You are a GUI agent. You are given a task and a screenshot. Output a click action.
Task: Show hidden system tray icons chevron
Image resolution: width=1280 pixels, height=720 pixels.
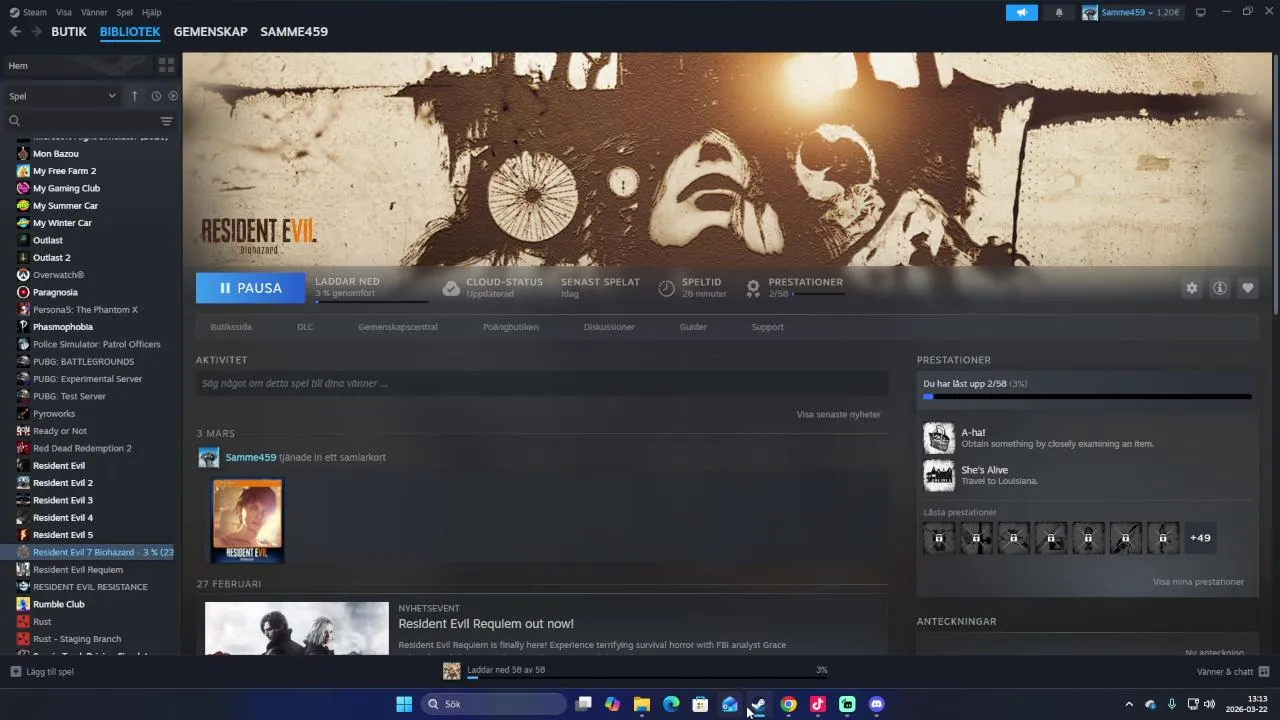click(1129, 704)
